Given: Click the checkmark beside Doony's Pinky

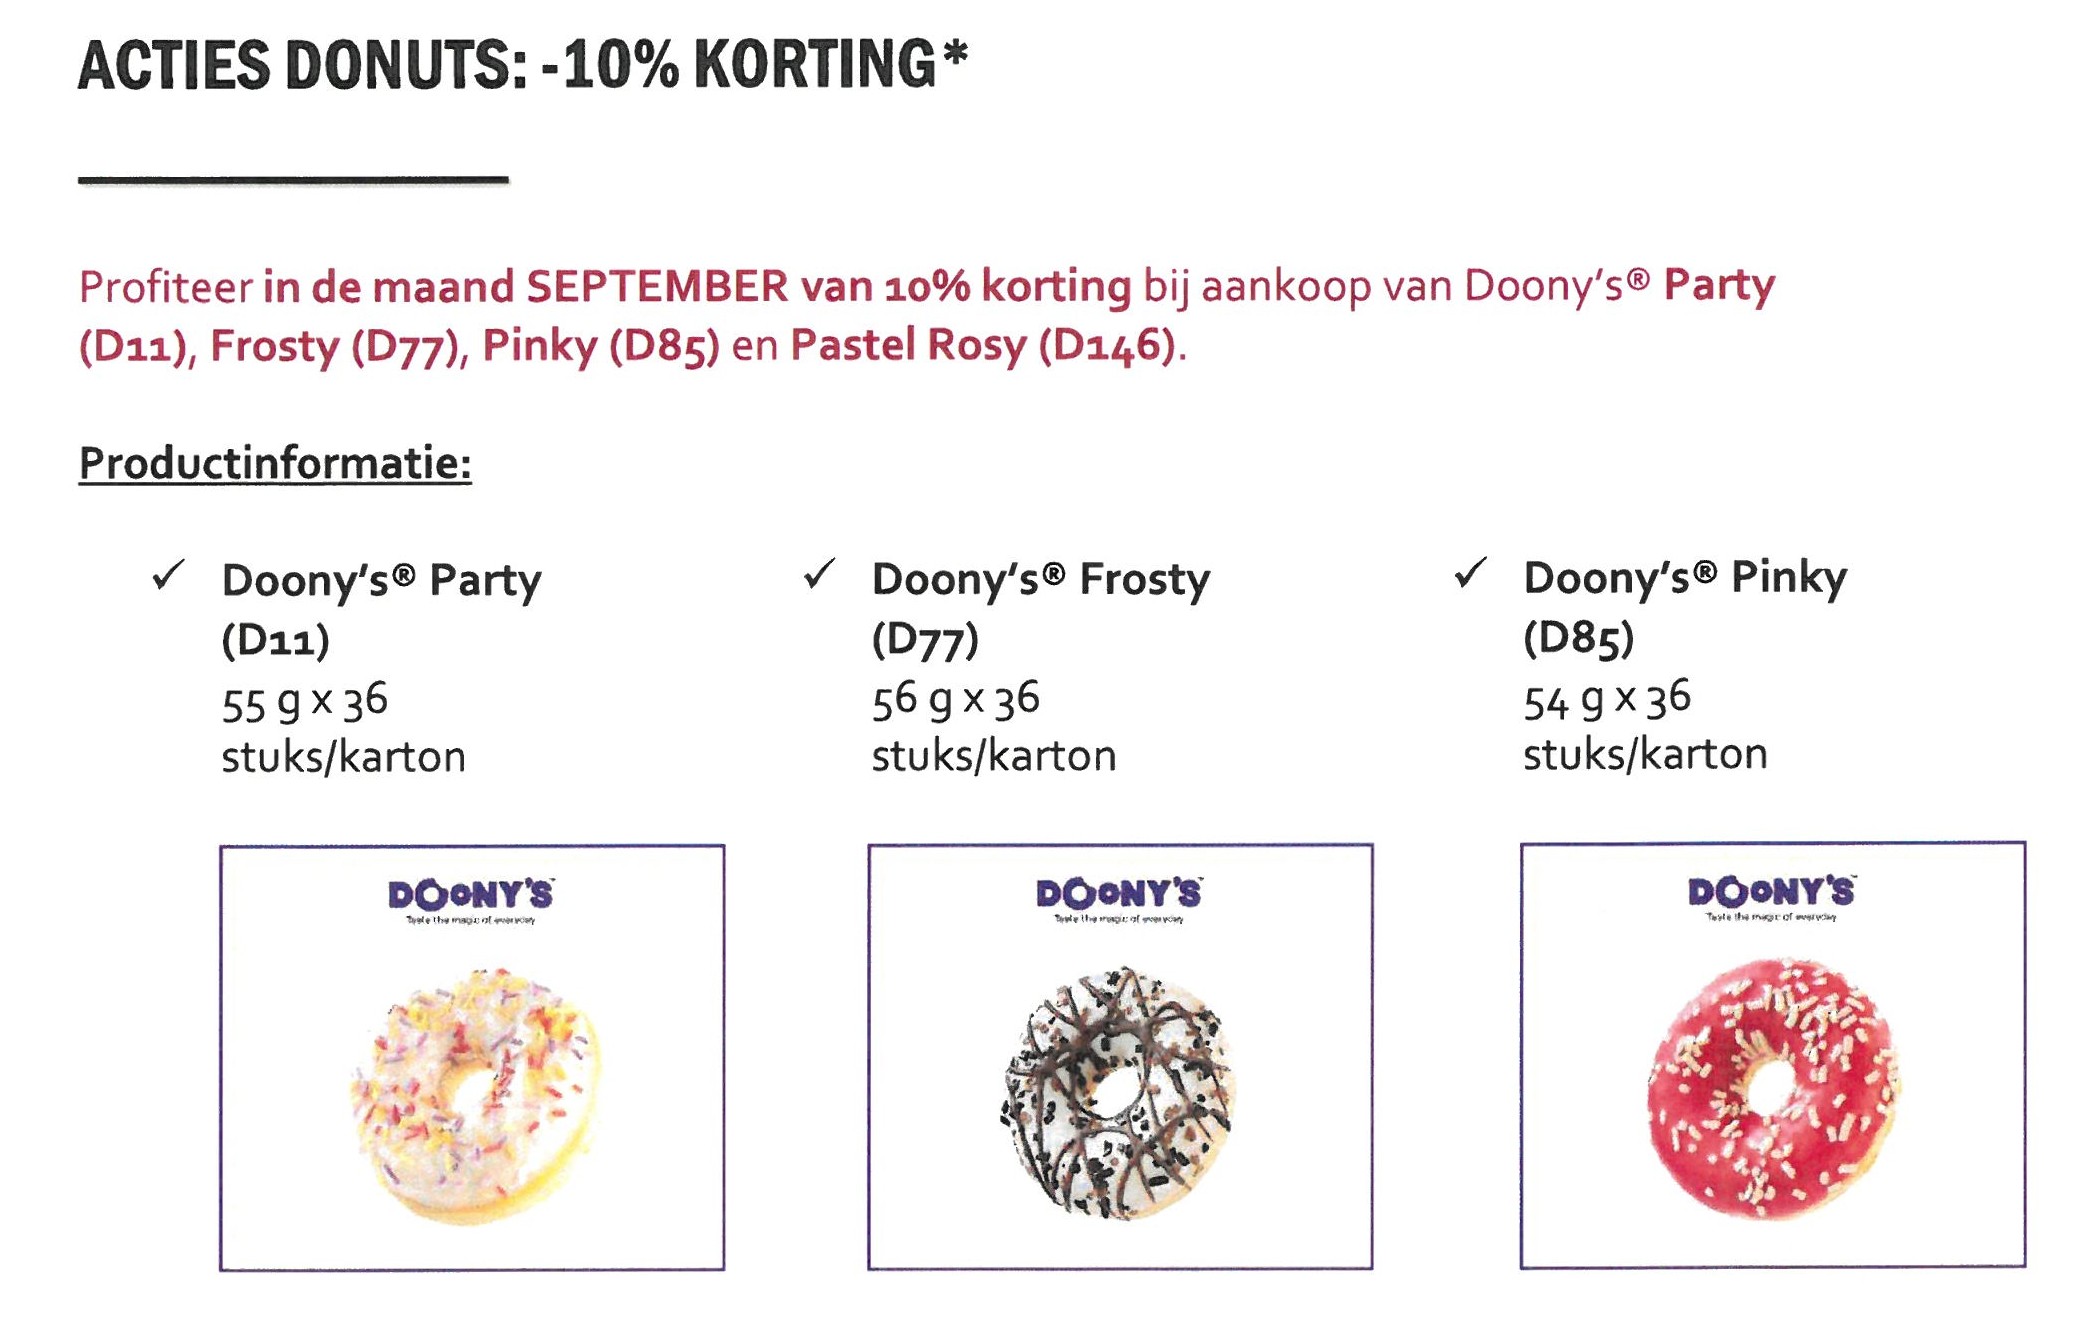Looking at the screenshot, I should click(1471, 572).
